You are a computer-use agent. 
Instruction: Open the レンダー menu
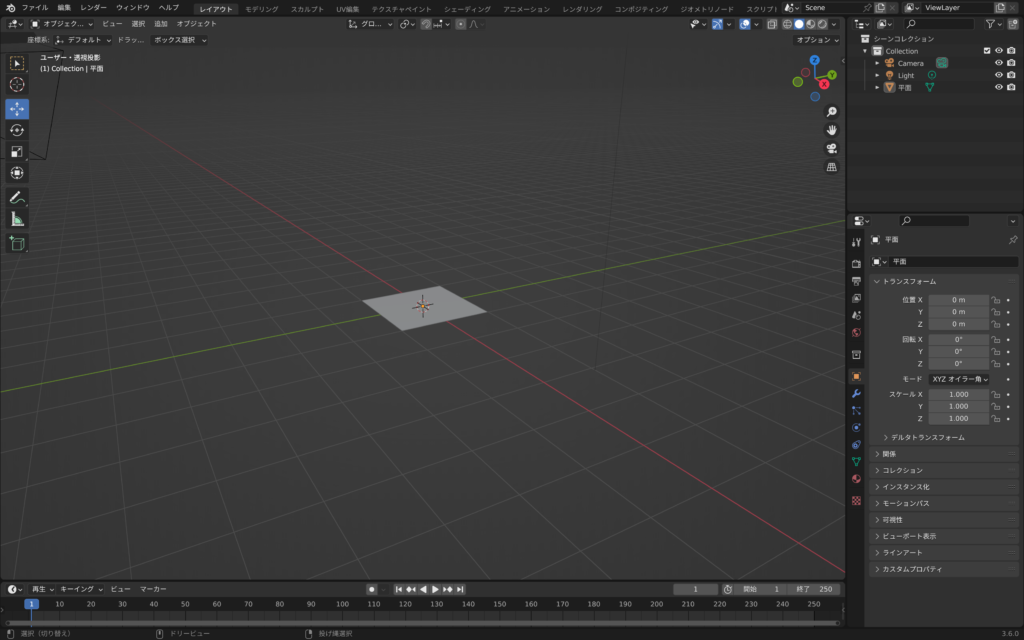(93, 8)
